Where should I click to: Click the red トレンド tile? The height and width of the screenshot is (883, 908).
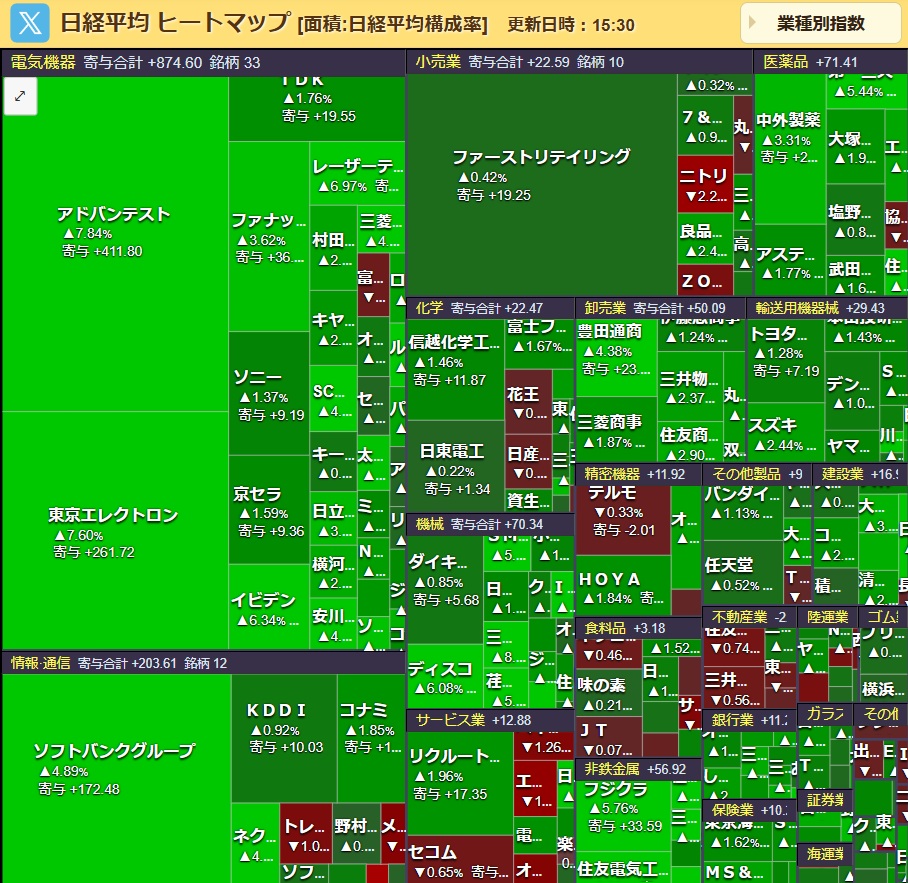pyautogui.click(x=306, y=834)
